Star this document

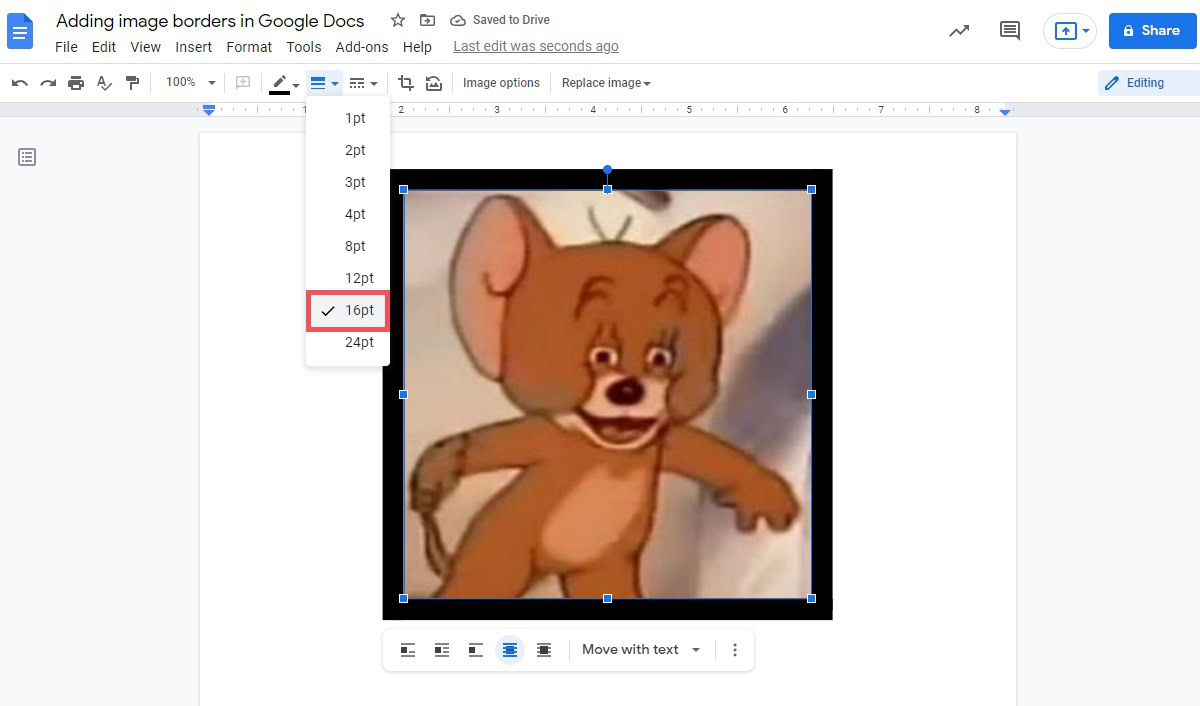coord(398,20)
